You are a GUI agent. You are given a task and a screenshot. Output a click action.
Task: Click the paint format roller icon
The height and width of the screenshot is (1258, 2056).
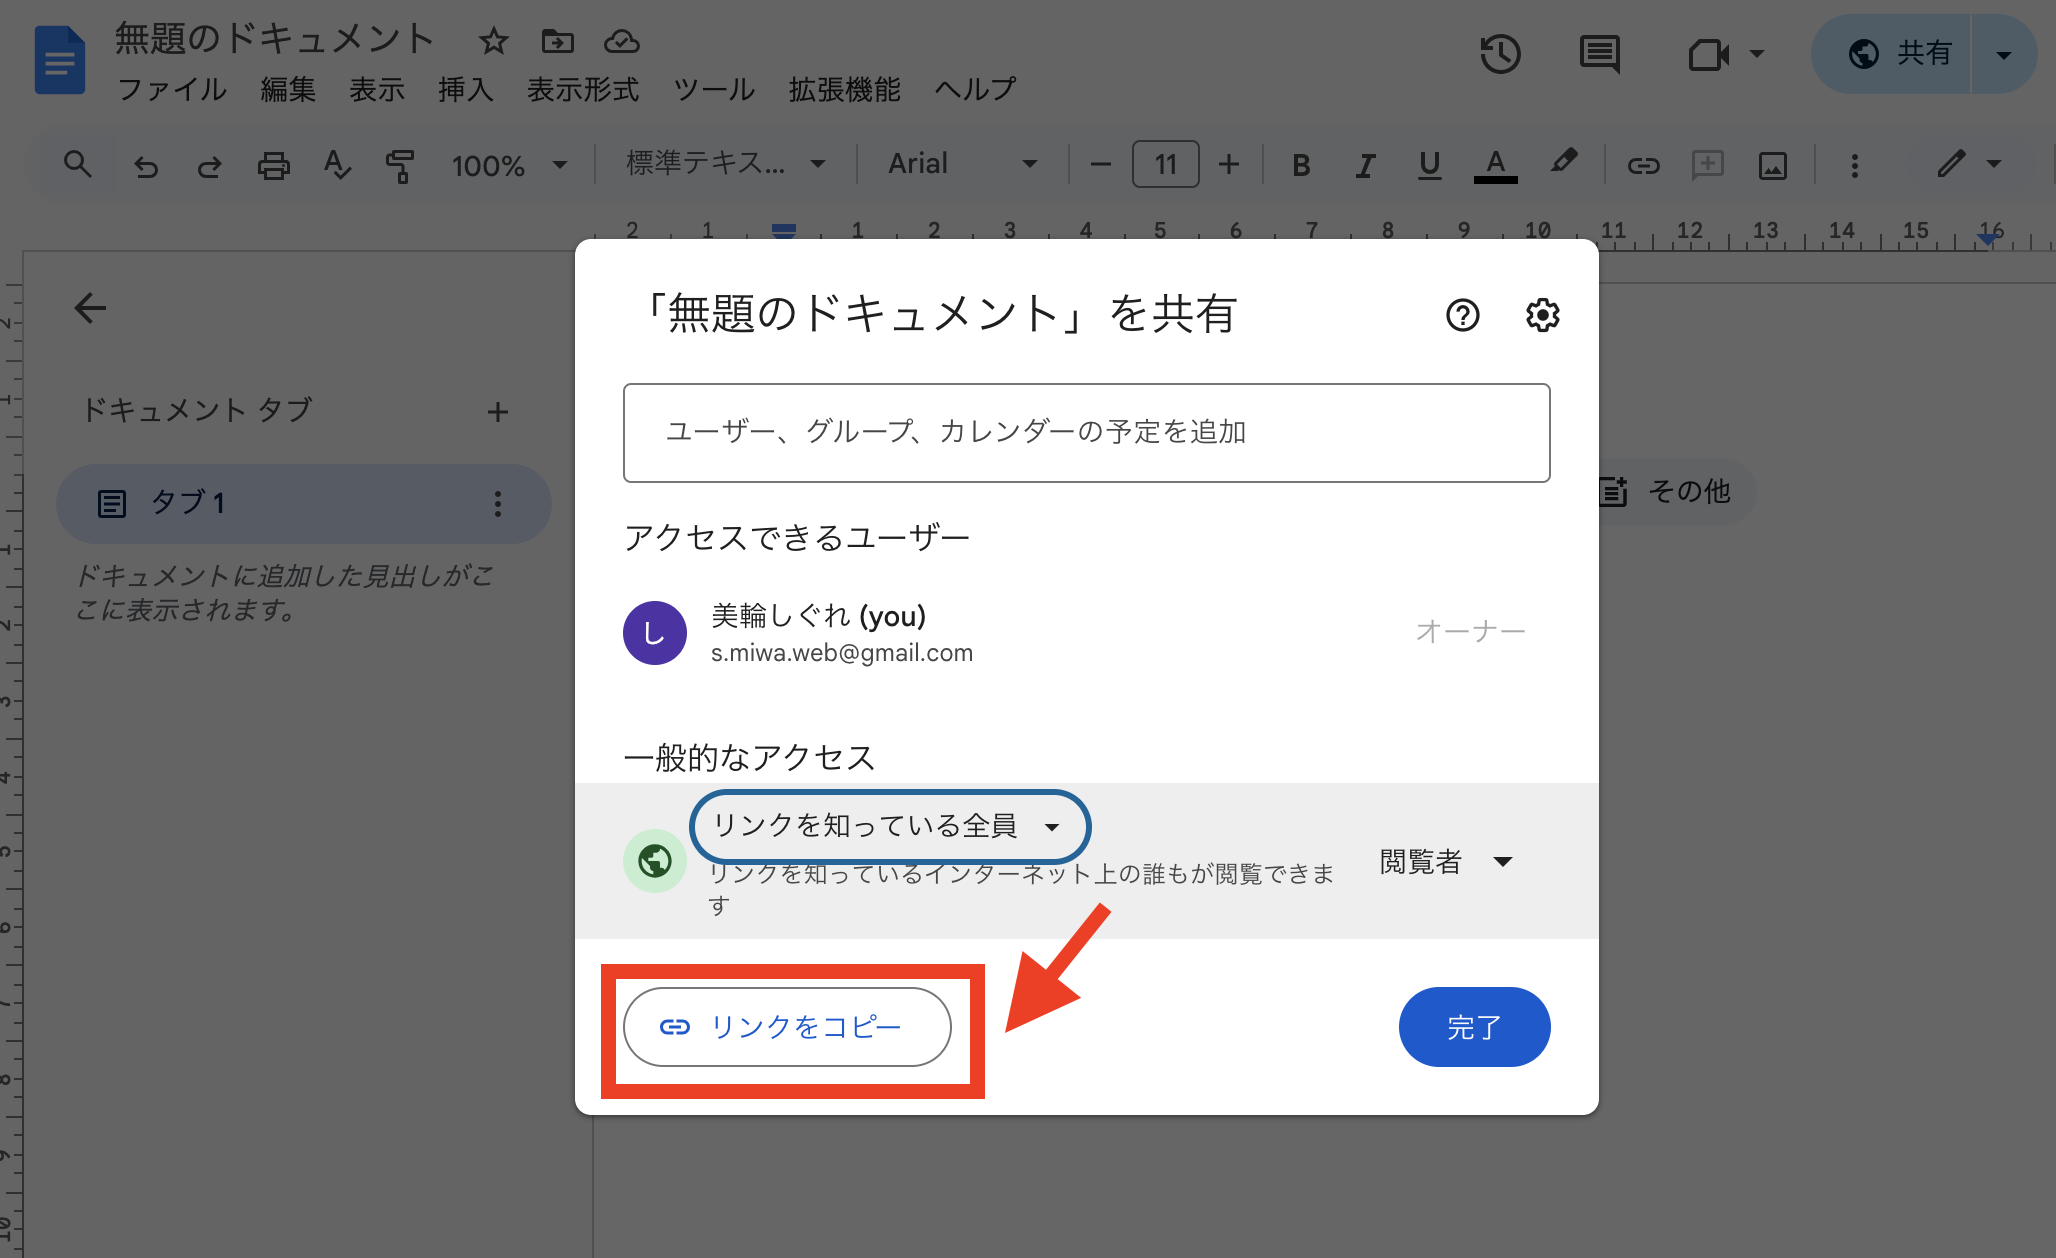[400, 165]
